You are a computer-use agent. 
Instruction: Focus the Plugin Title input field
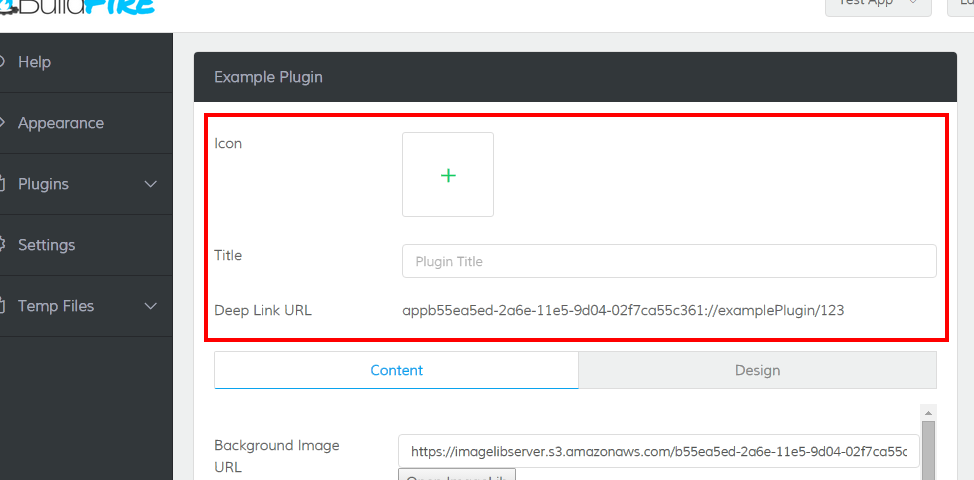coord(669,261)
